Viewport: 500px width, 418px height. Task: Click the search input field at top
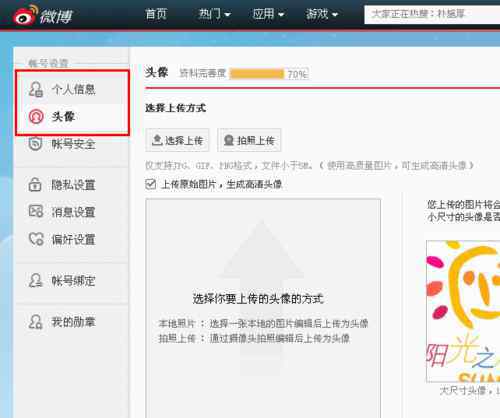click(432, 14)
